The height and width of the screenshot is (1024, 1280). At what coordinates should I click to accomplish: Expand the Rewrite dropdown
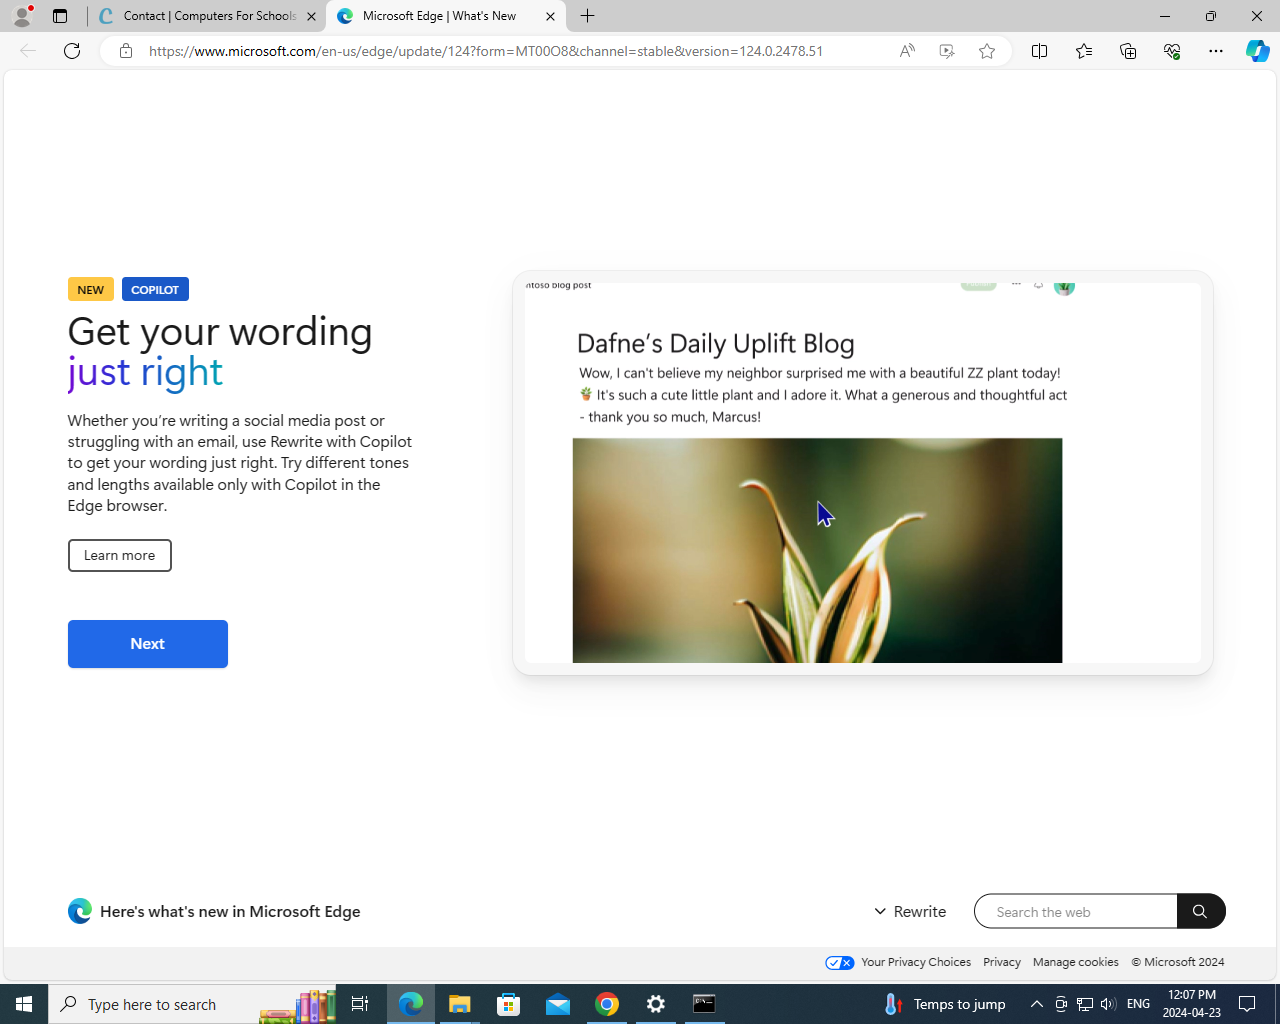[910, 911]
